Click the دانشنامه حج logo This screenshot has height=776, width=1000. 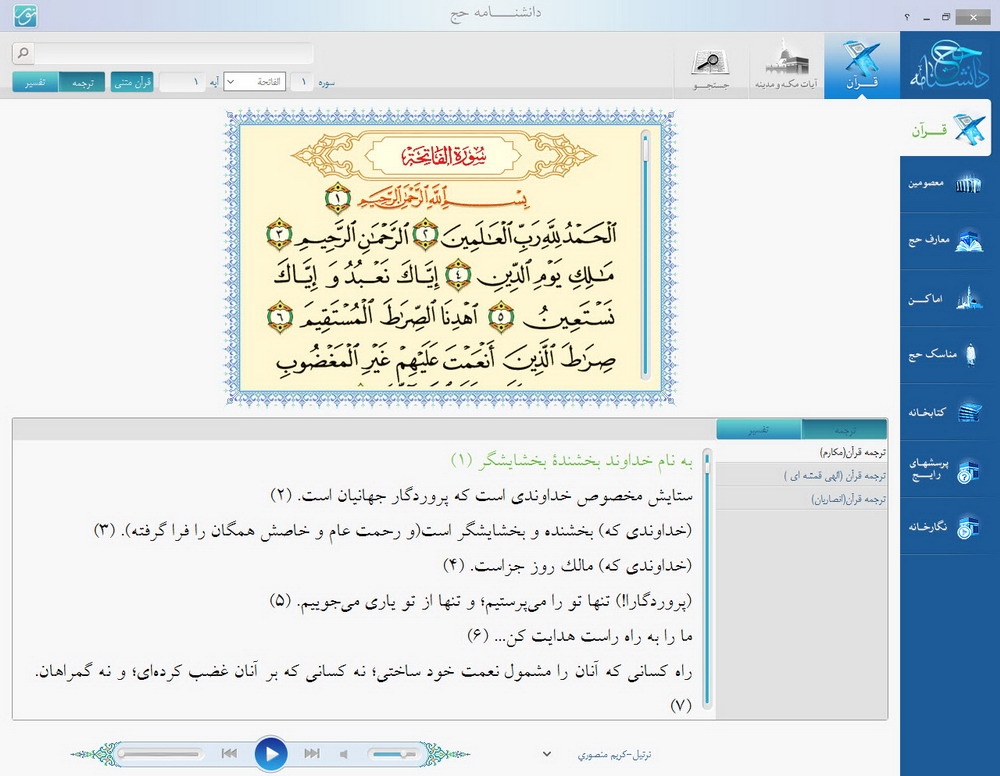(949, 66)
